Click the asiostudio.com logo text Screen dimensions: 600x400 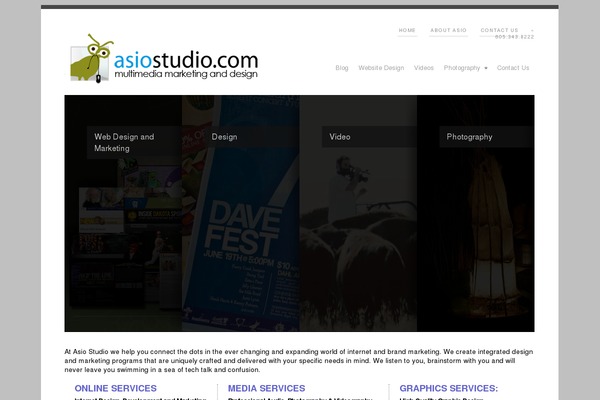pyautogui.click(x=186, y=60)
